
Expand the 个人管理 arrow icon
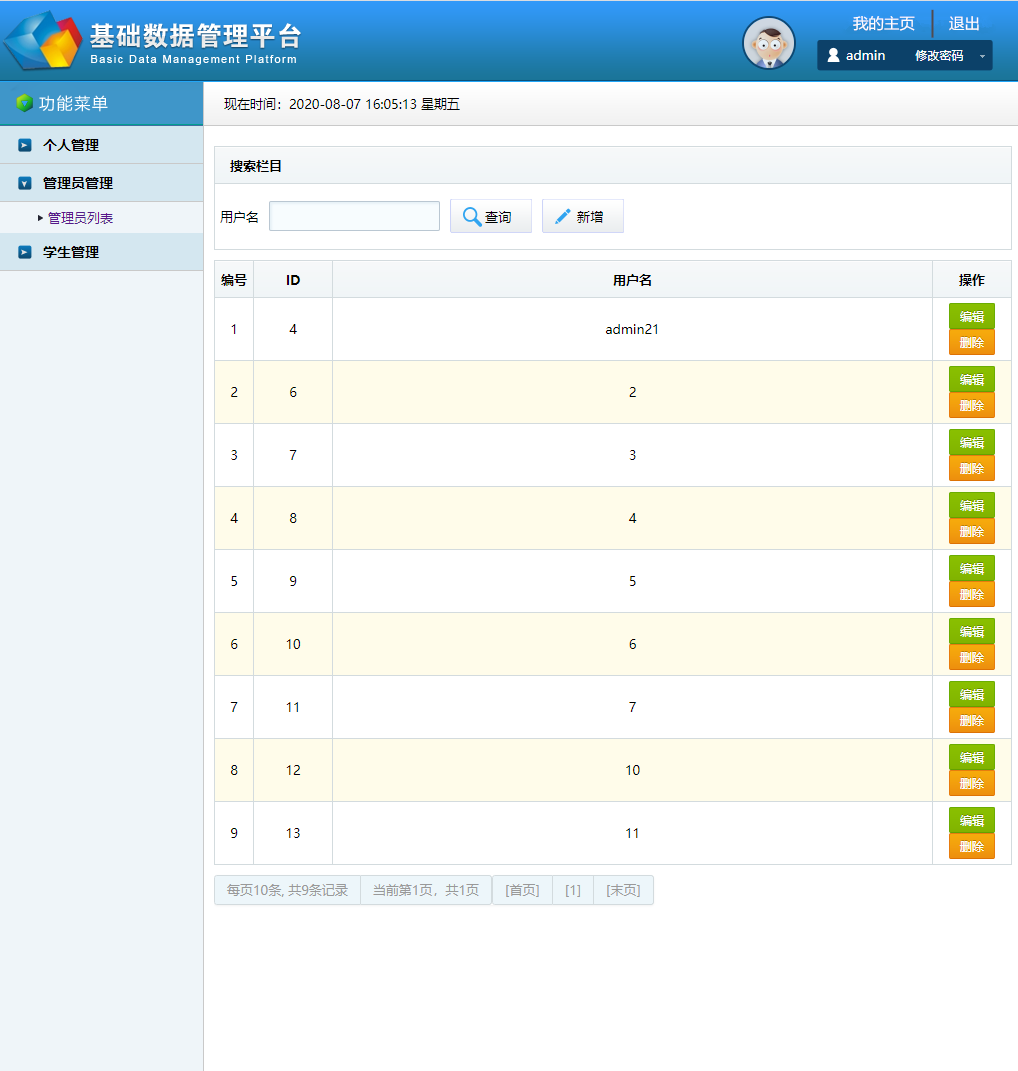pyautogui.click(x=25, y=145)
